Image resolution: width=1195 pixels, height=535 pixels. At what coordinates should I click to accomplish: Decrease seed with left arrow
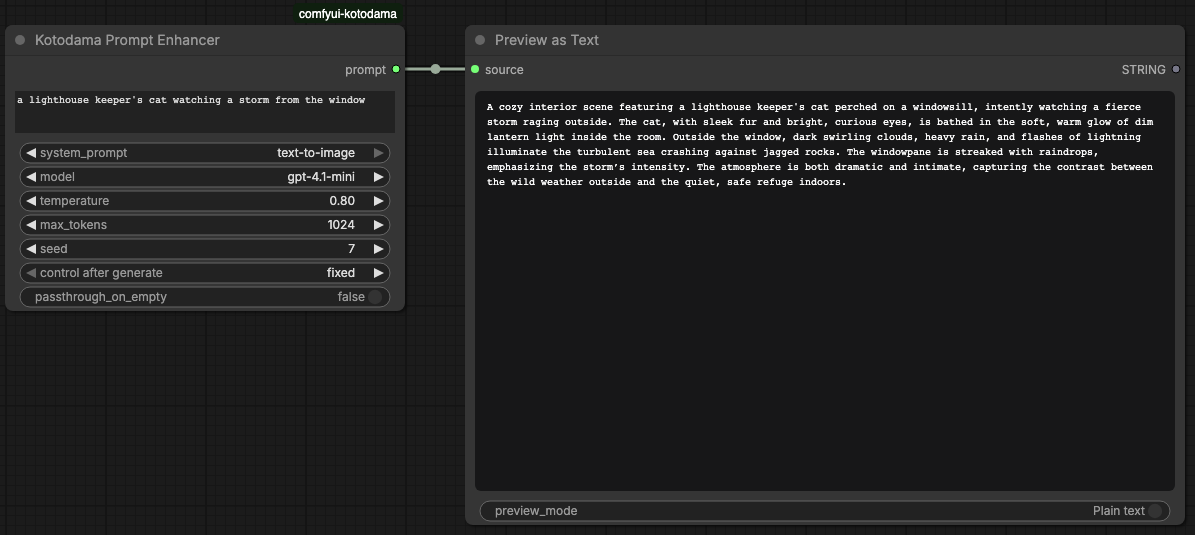point(30,249)
